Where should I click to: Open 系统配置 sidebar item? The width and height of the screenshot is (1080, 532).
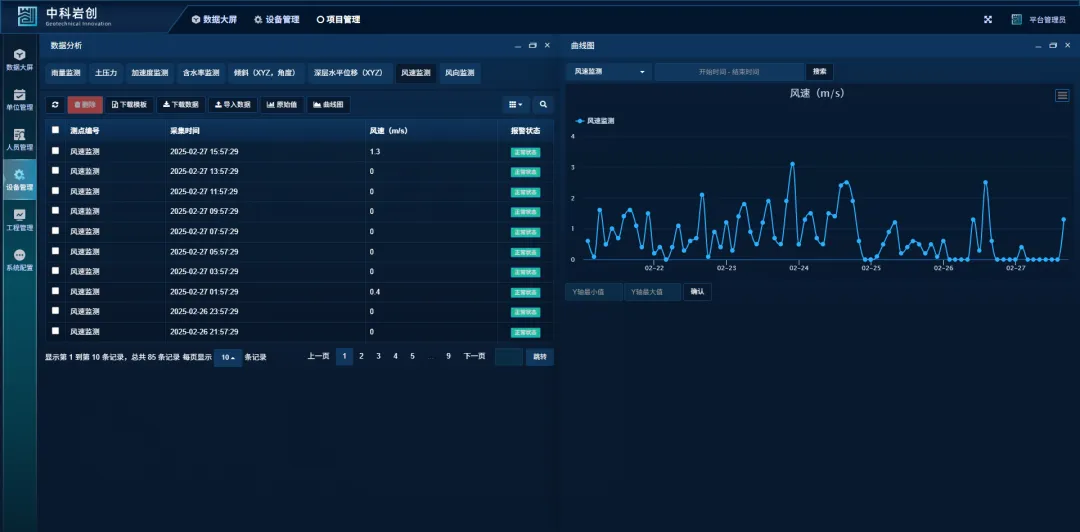point(19,260)
